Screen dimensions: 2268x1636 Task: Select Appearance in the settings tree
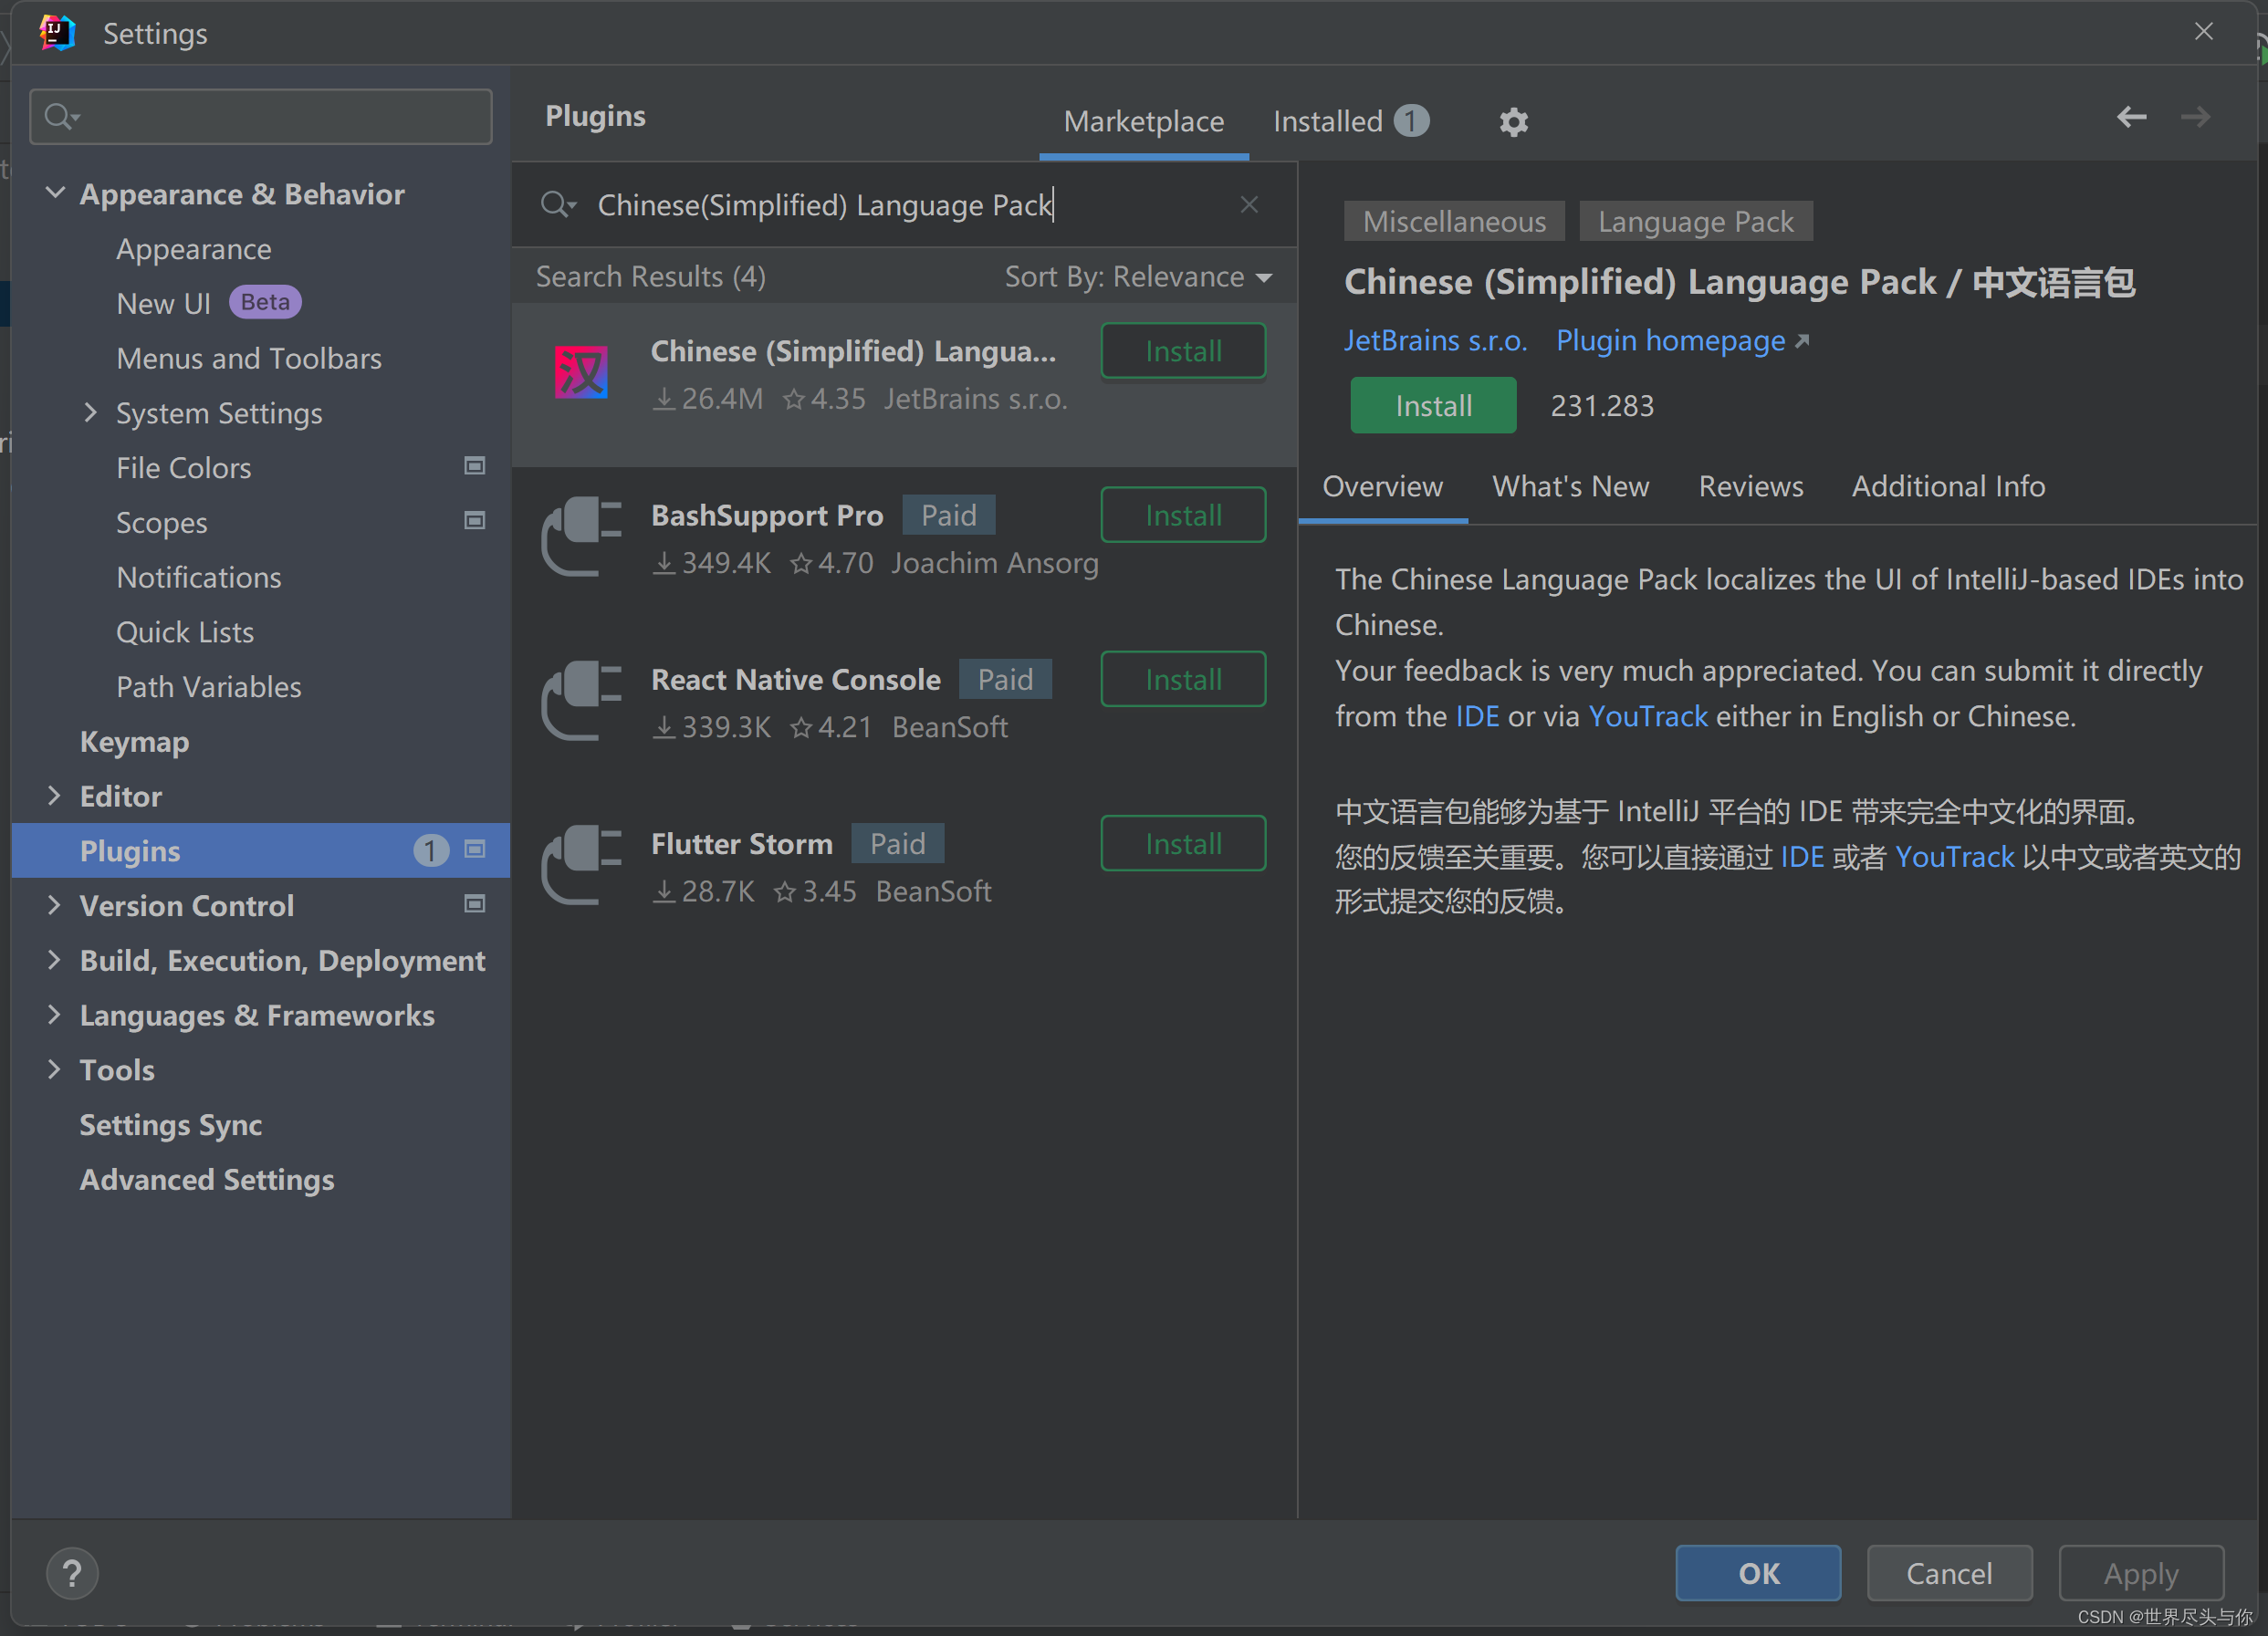[x=194, y=249]
